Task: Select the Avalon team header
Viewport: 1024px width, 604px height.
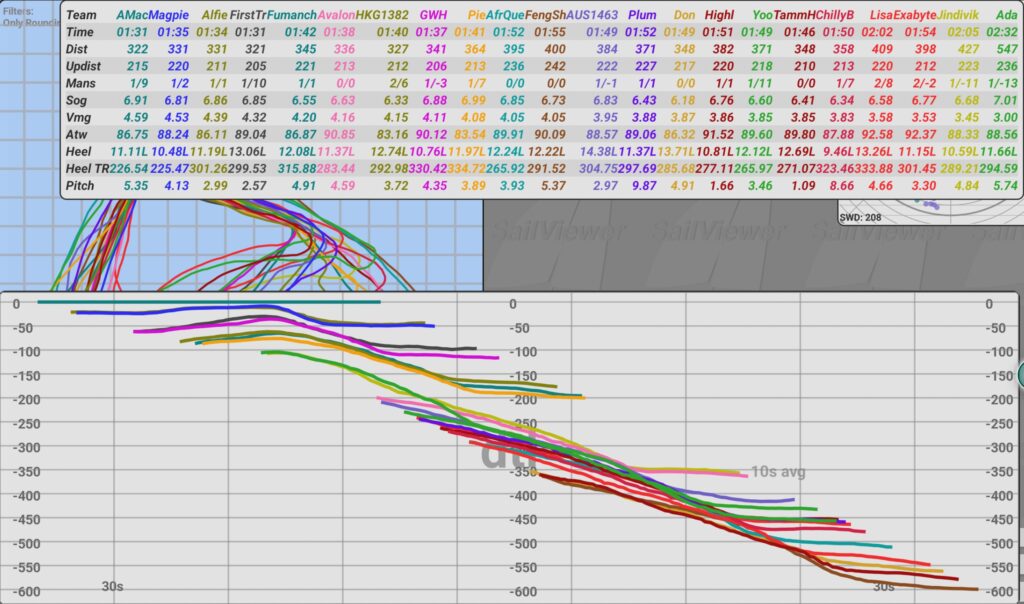Action: 336,15
